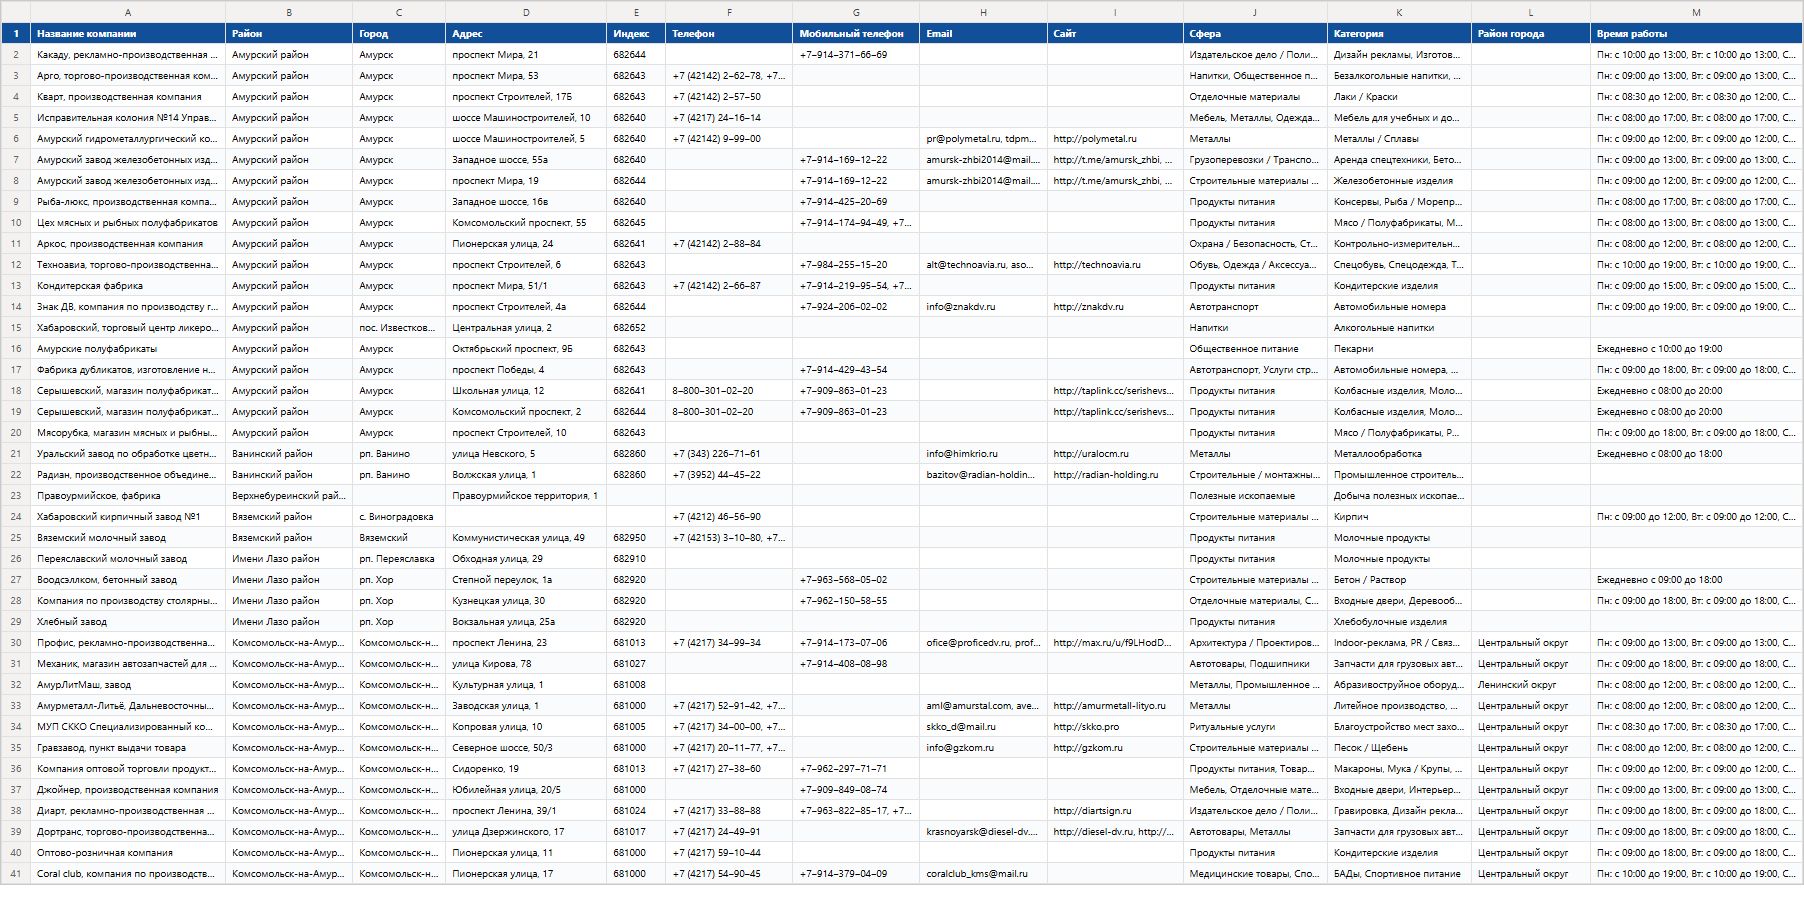Select column A by its letter header

coord(128,12)
